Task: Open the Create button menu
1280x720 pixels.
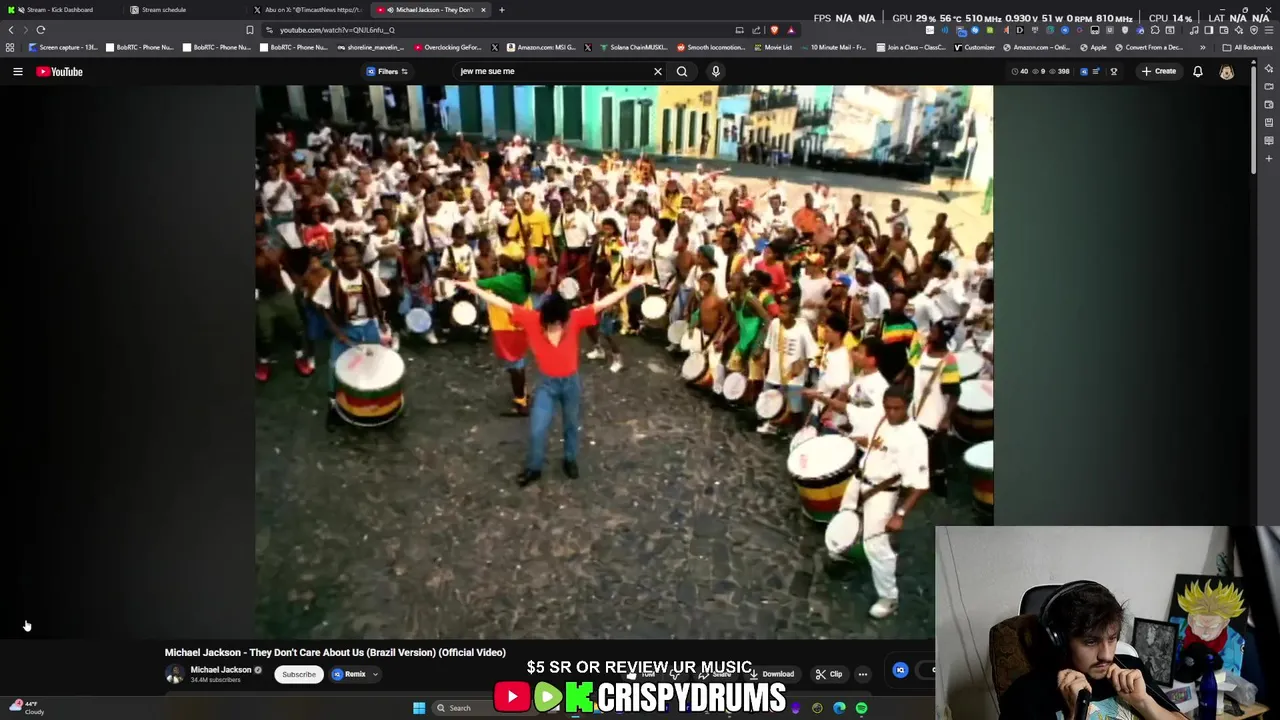Action: pos(1160,71)
